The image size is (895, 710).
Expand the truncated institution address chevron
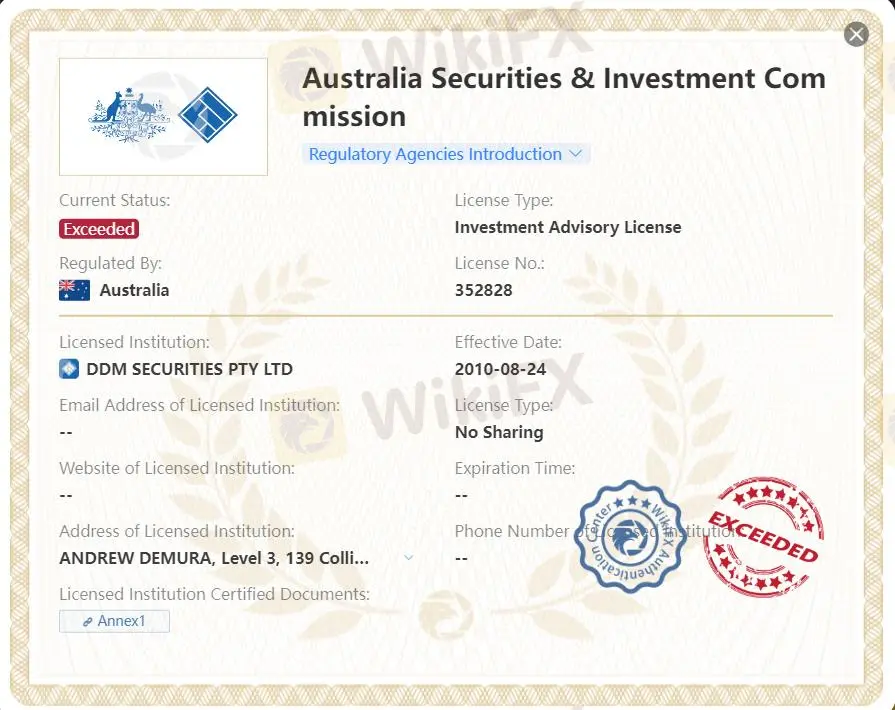408,557
